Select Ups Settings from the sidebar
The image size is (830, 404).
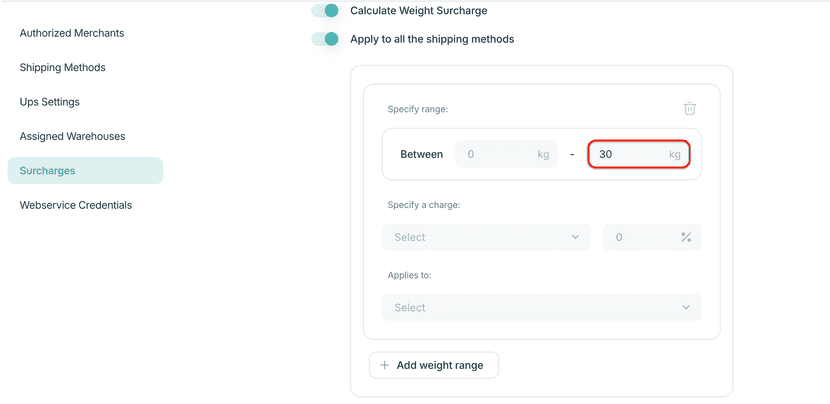coord(50,102)
